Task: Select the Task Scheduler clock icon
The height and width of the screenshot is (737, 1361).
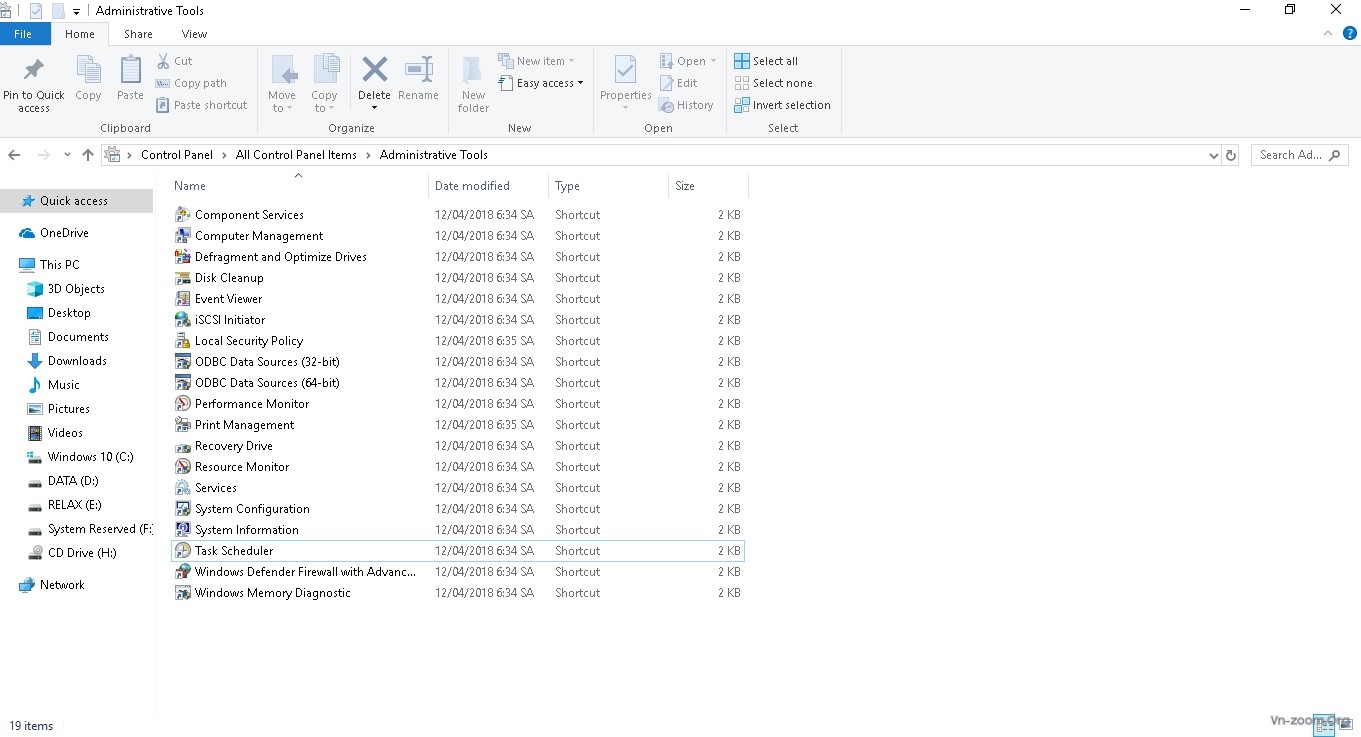Action: pyautogui.click(x=182, y=551)
